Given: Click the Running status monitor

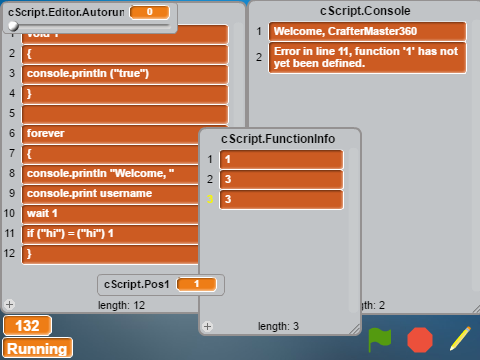Looking at the screenshot, I should pyautogui.click(x=37, y=348).
